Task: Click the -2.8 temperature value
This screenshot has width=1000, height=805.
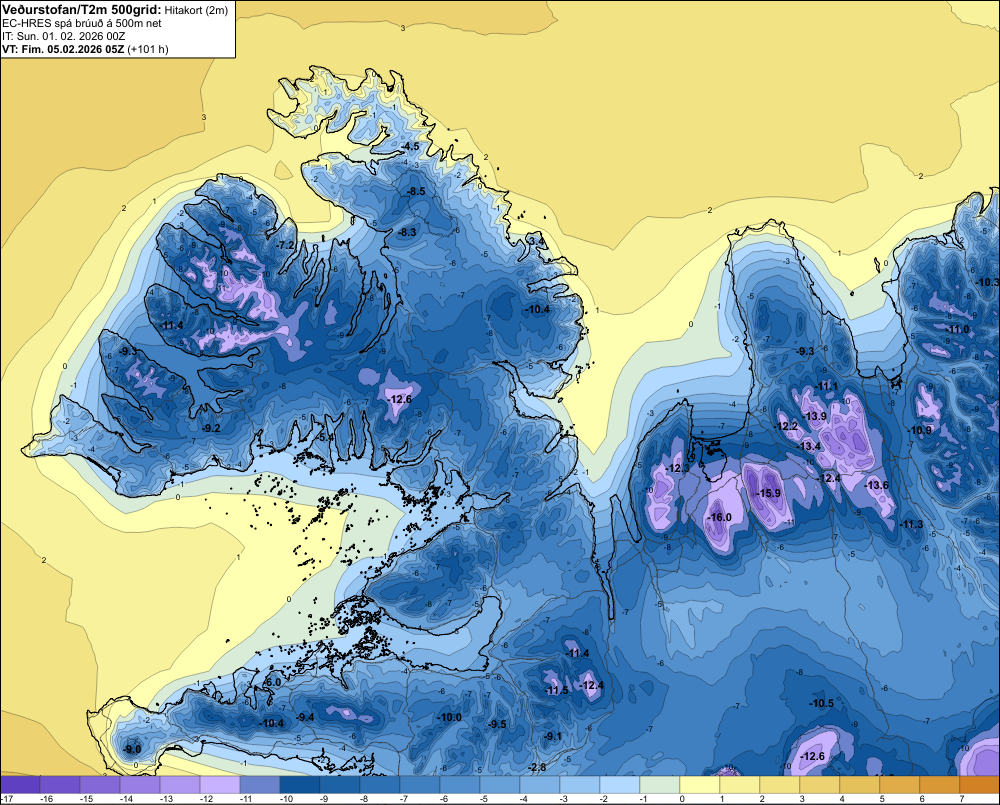Action: click(538, 767)
